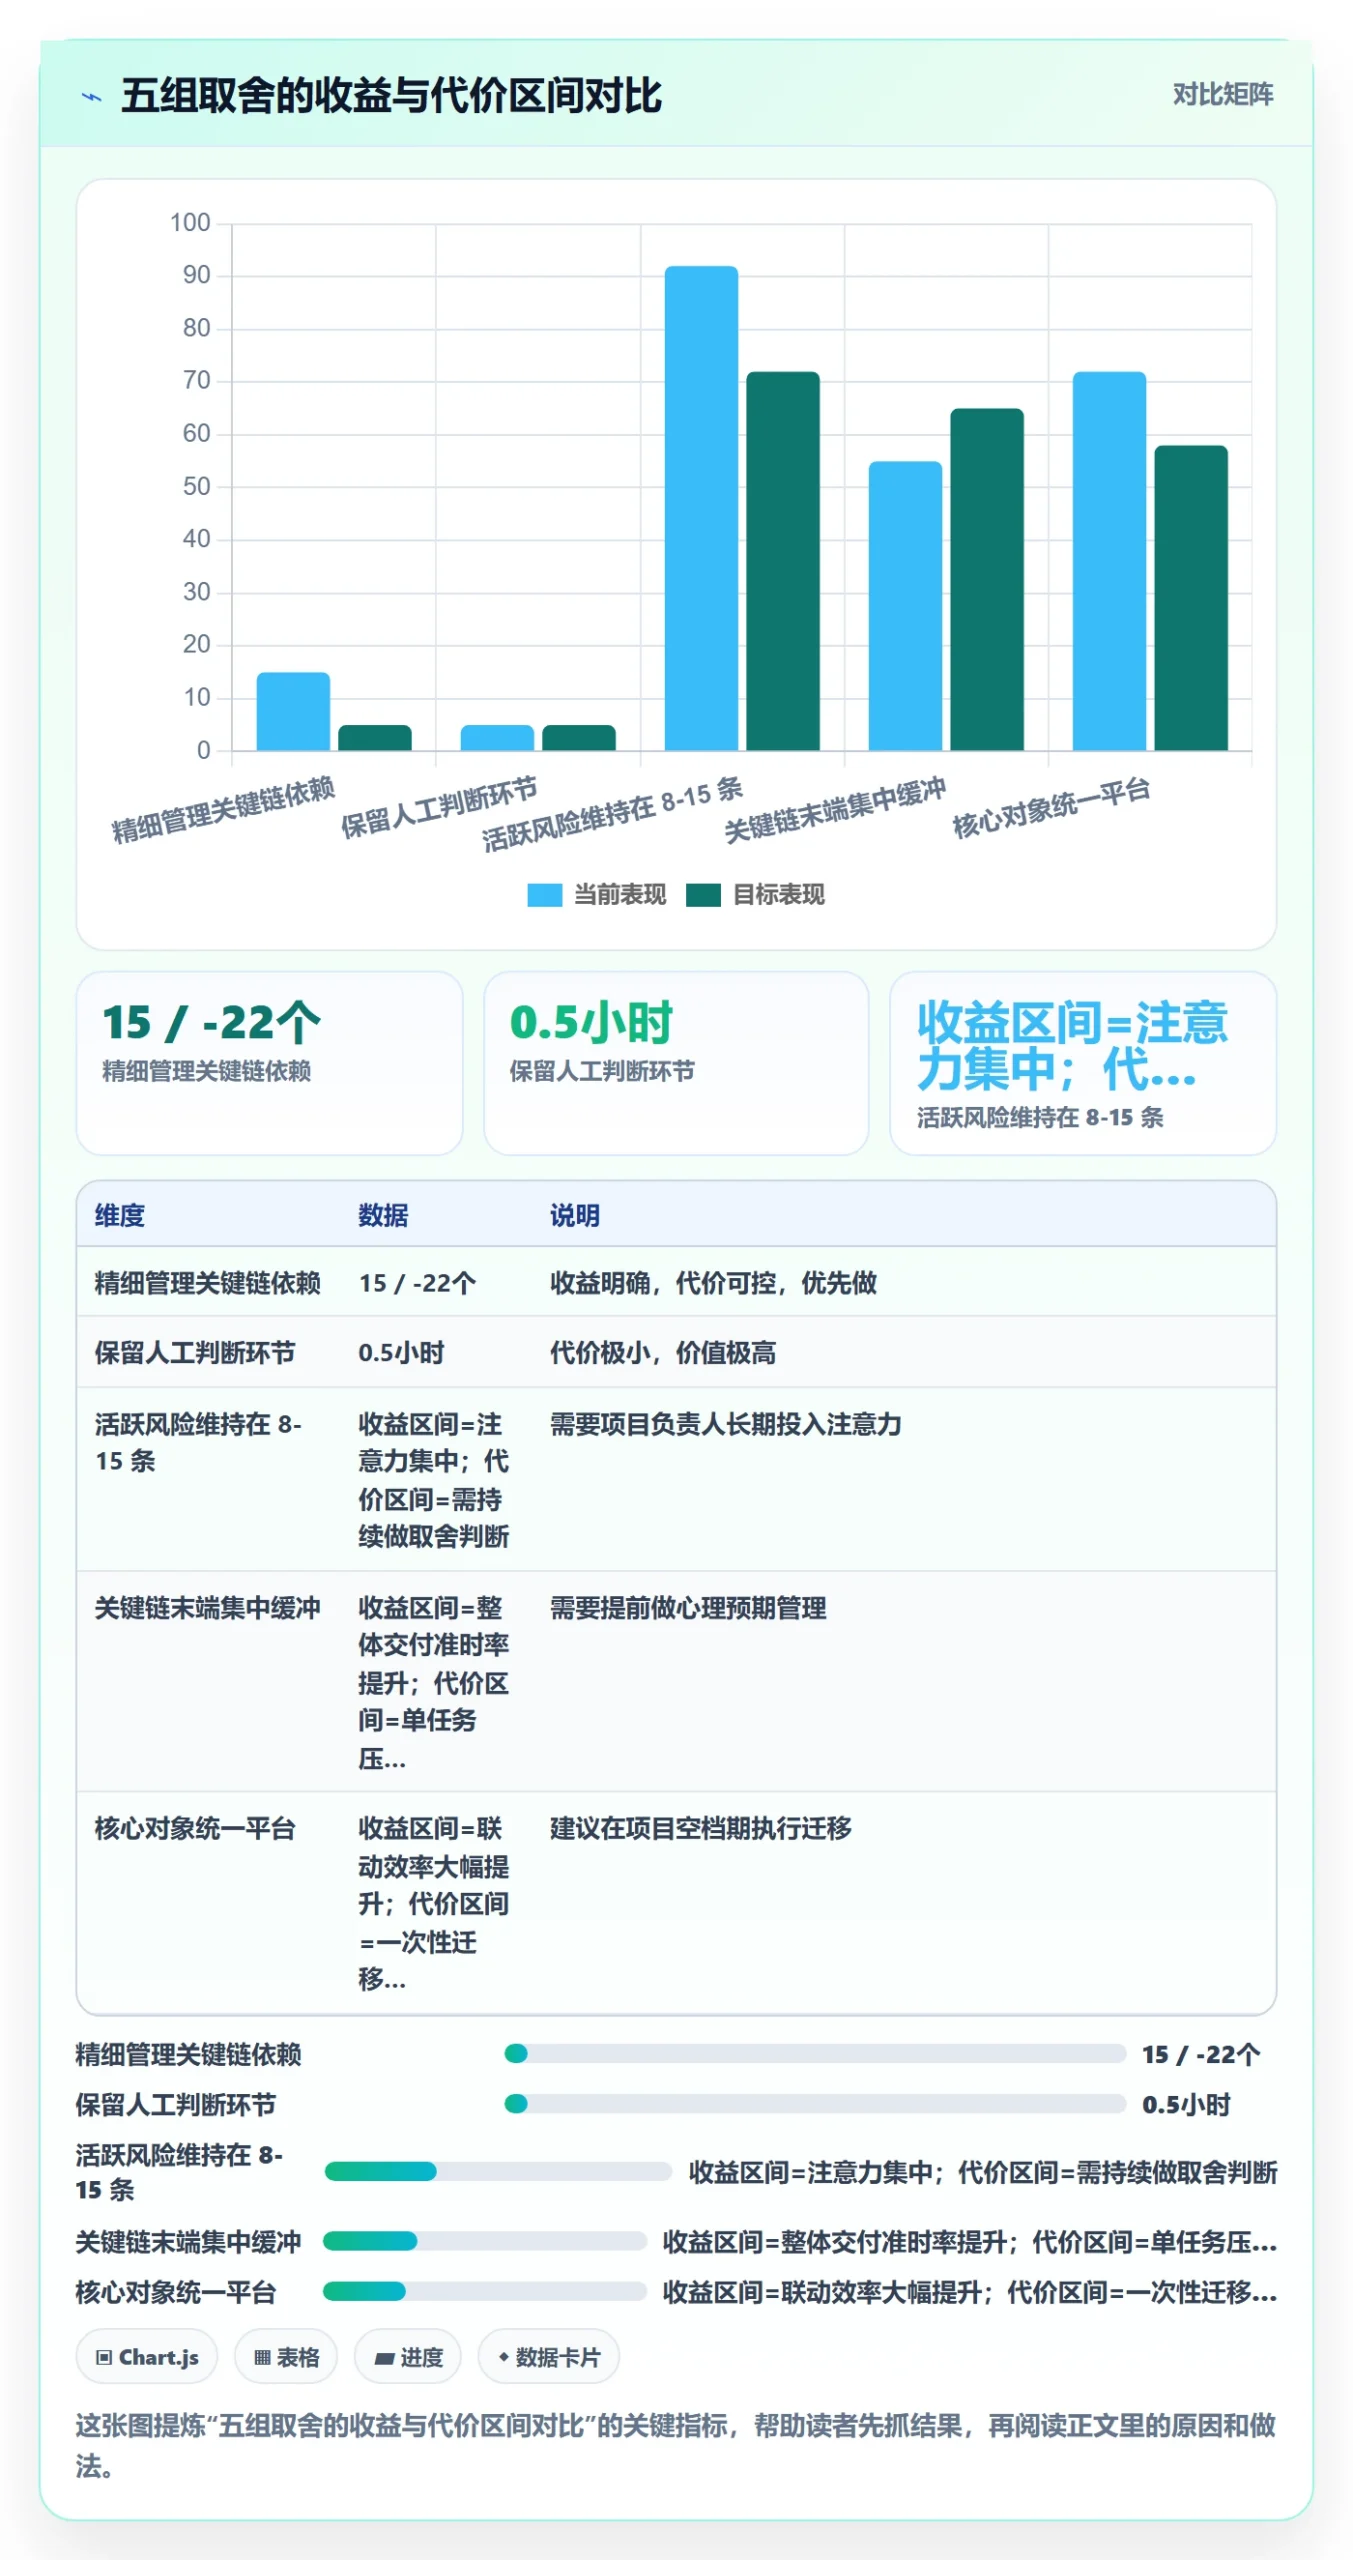Click the 五组取舍的收益与代价区间对比 title
The height and width of the screenshot is (2560, 1353).
tap(391, 96)
